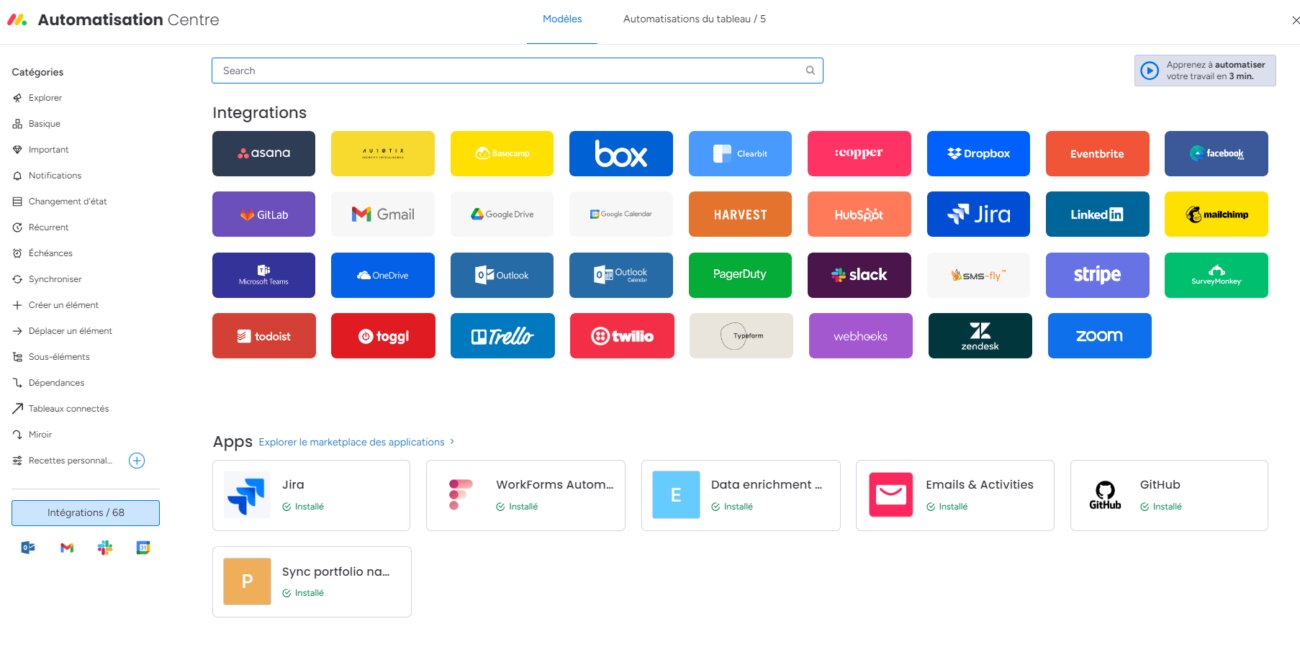
Task: Choose the Clearbit integration tile
Action: [740, 153]
